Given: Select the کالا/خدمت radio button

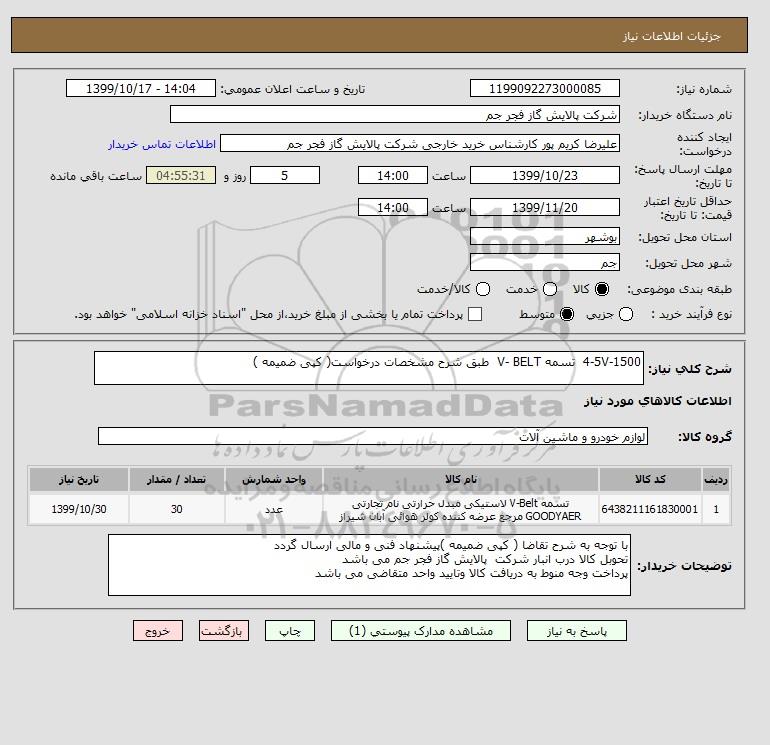Looking at the screenshot, I should click(x=483, y=289).
